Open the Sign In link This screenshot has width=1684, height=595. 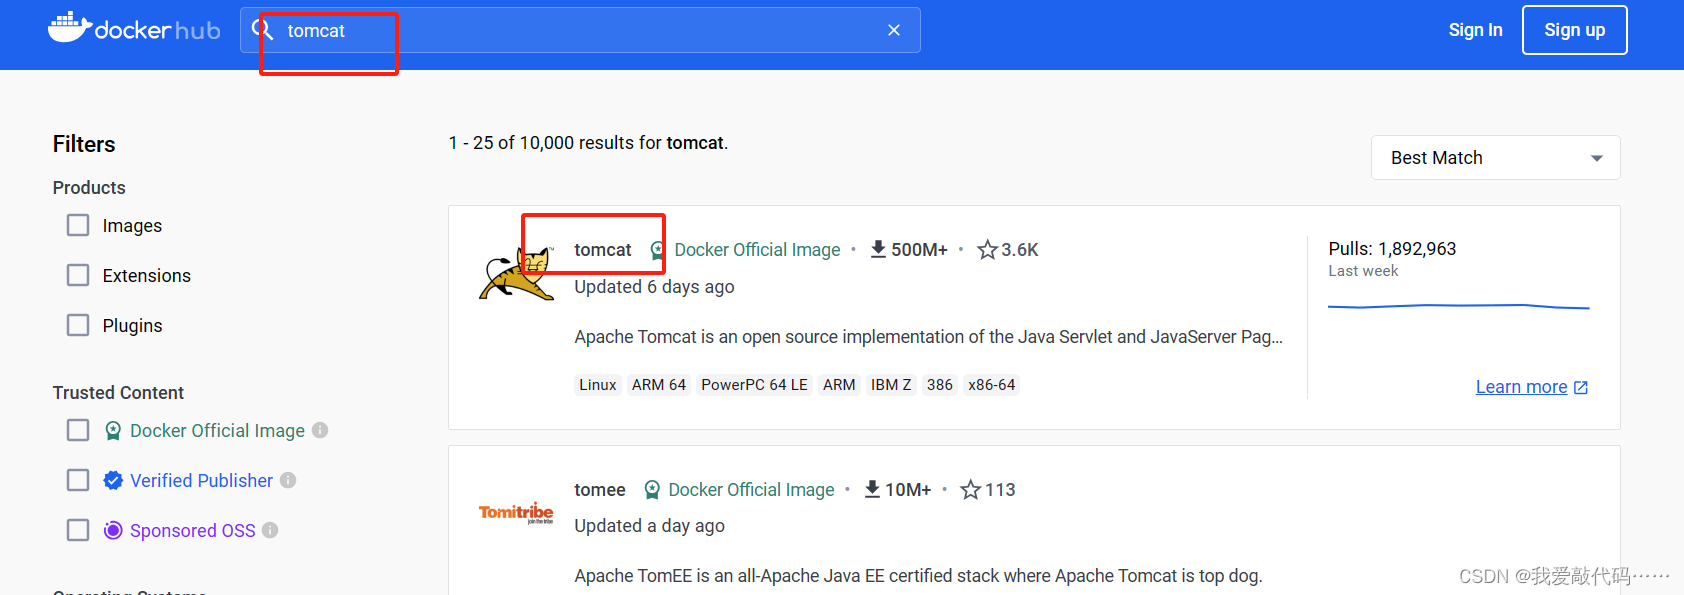[1475, 30]
